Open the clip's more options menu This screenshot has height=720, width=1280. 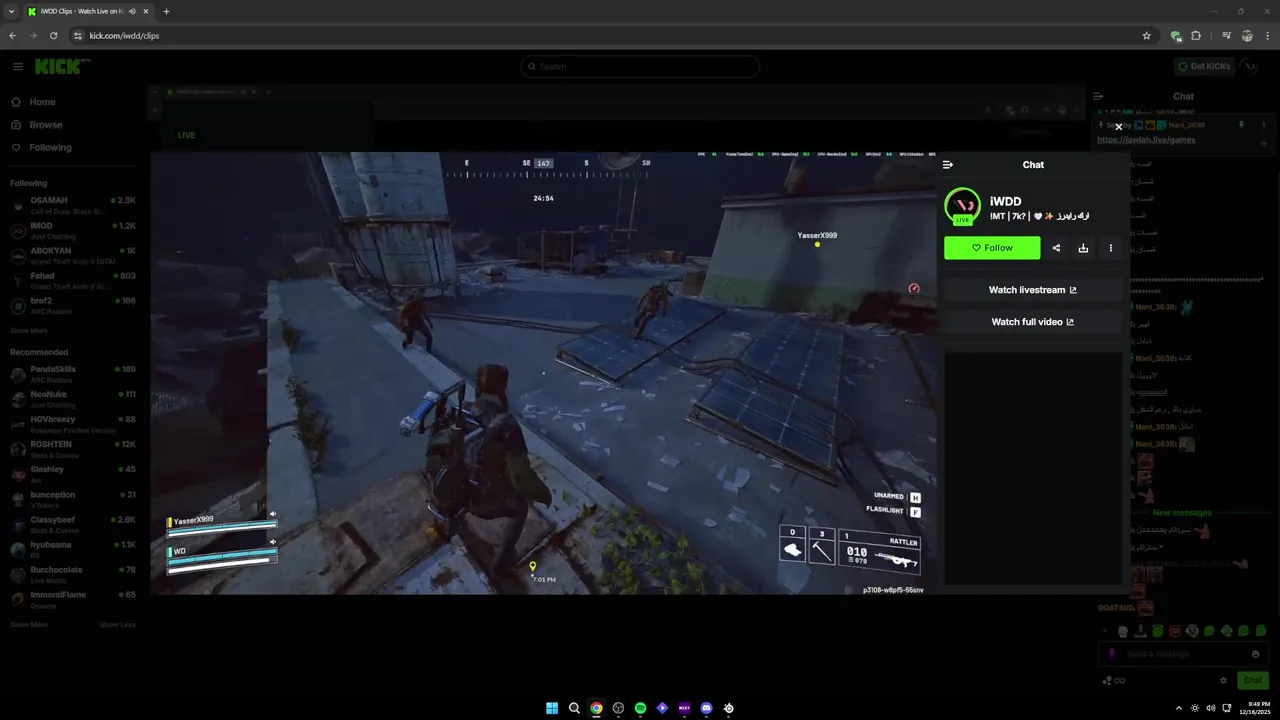pyautogui.click(x=1110, y=248)
